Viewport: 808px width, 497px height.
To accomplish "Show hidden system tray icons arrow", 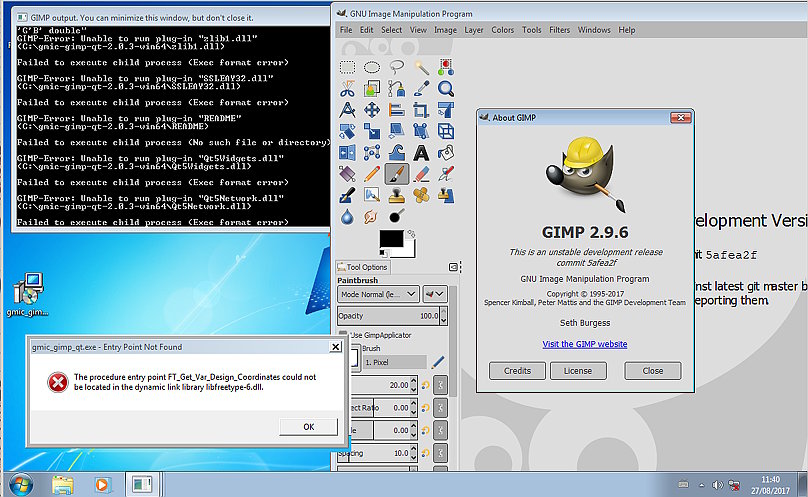I will click(x=701, y=485).
